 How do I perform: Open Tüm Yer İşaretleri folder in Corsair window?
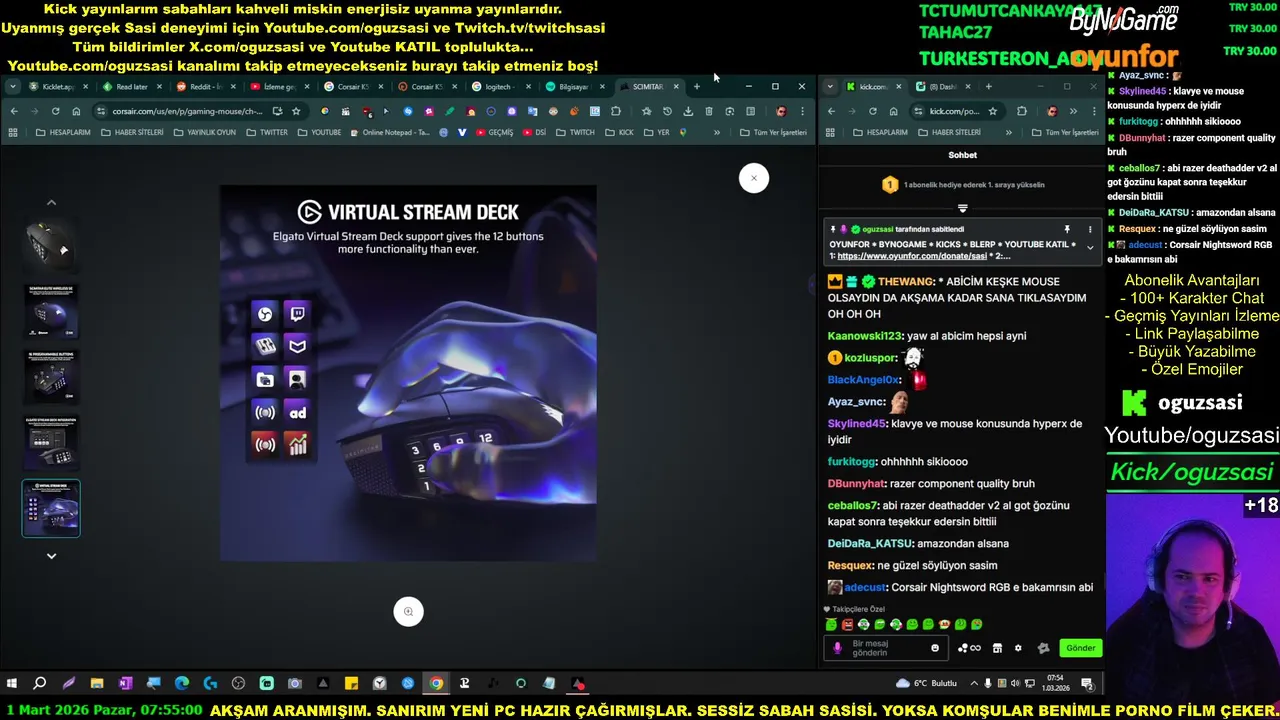773,132
